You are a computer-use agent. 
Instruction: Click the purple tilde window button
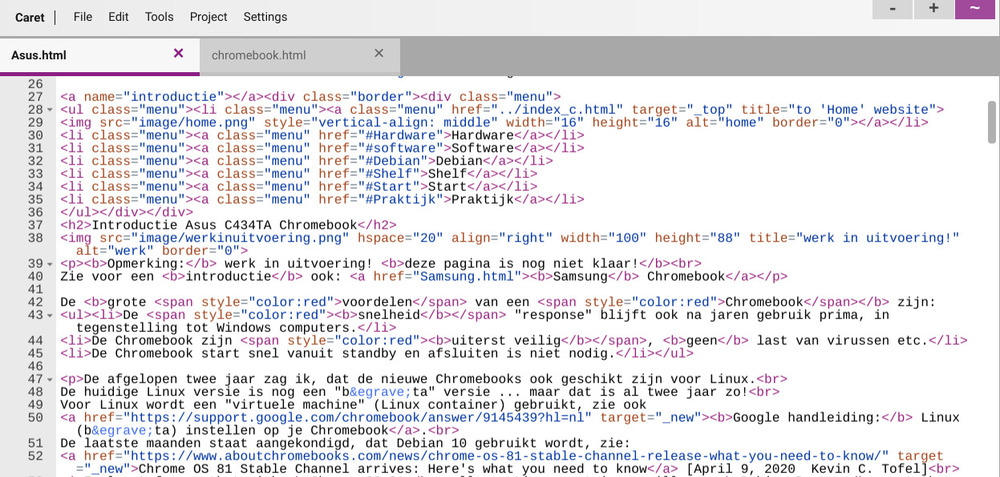click(x=974, y=9)
